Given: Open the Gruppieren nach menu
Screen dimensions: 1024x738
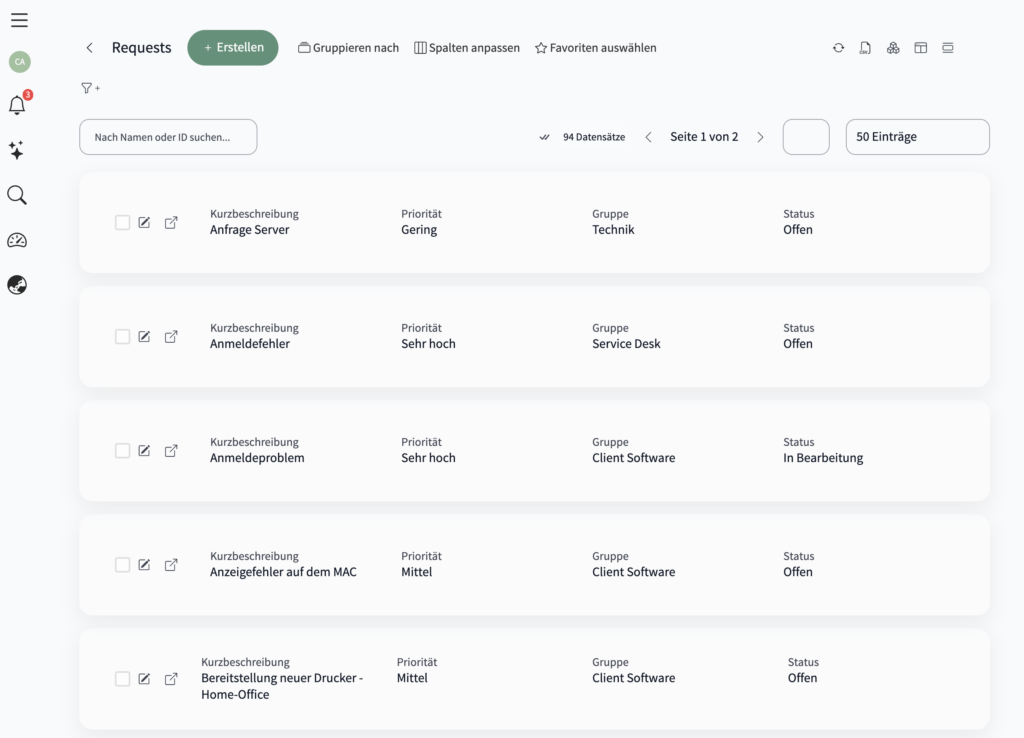Looking at the screenshot, I should [x=348, y=48].
